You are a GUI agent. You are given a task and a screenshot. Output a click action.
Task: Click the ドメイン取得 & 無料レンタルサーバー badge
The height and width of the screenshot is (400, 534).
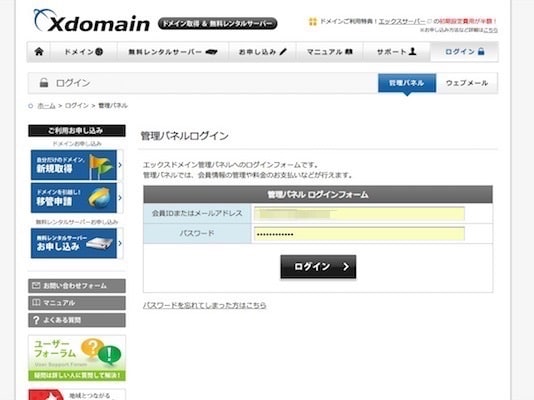tap(218, 23)
